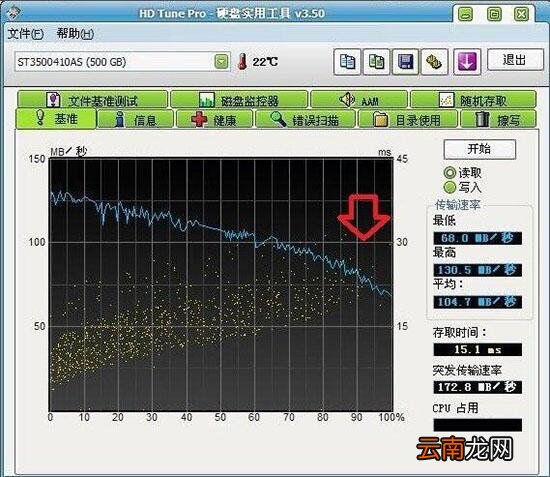Click the HD Tune app icon in title bar

click(x=13, y=12)
